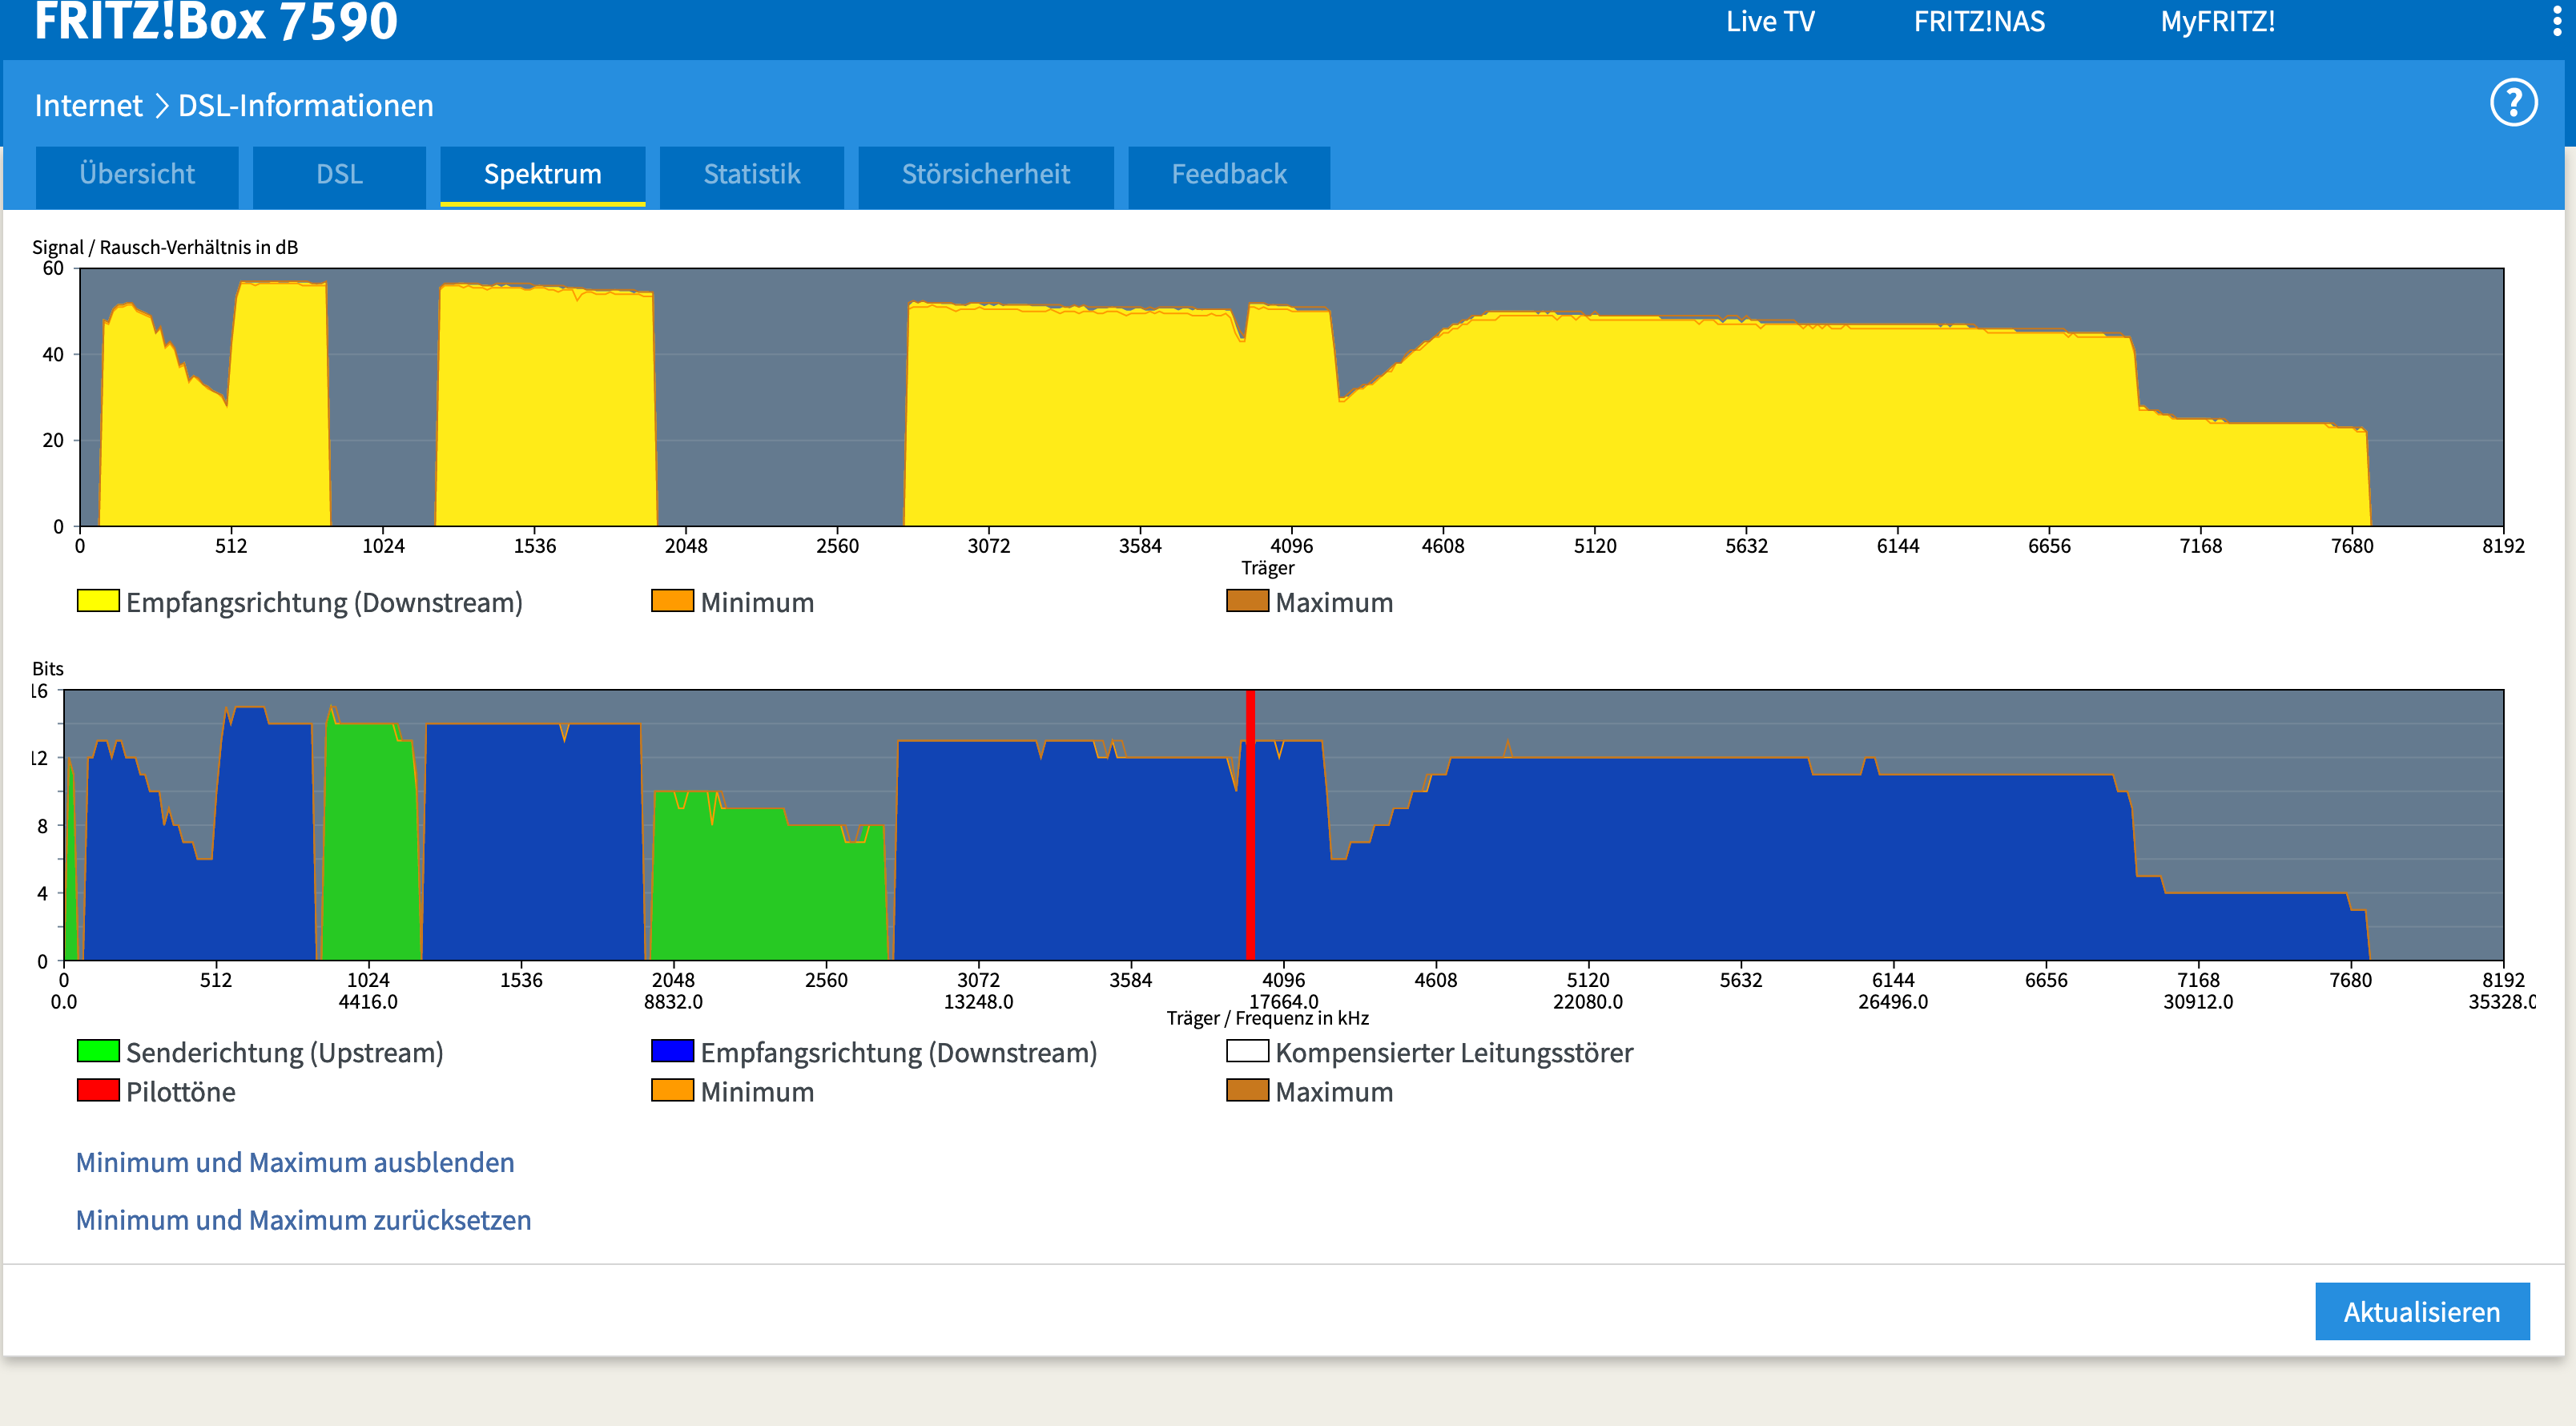
Task: Open the DSL tab
Action: tap(339, 175)
